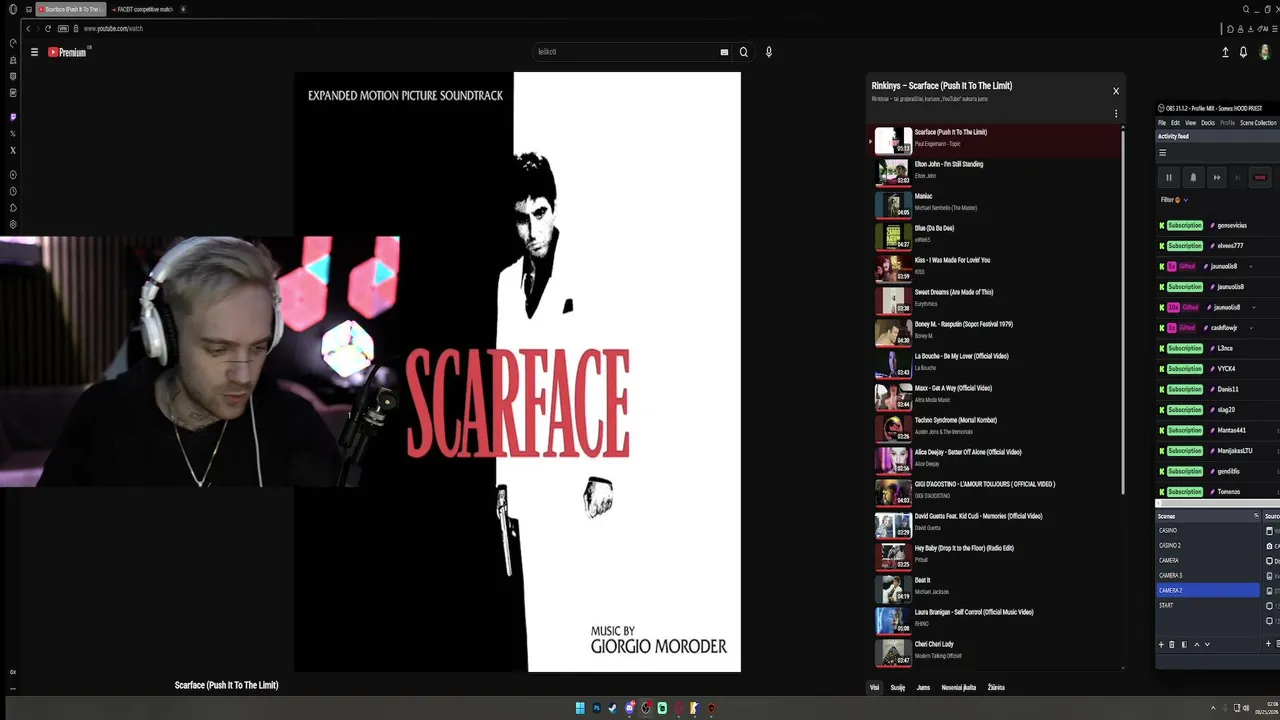Open a new browser tab
Viewport: 1280px width, 720px height.
[x=183, y=9]
